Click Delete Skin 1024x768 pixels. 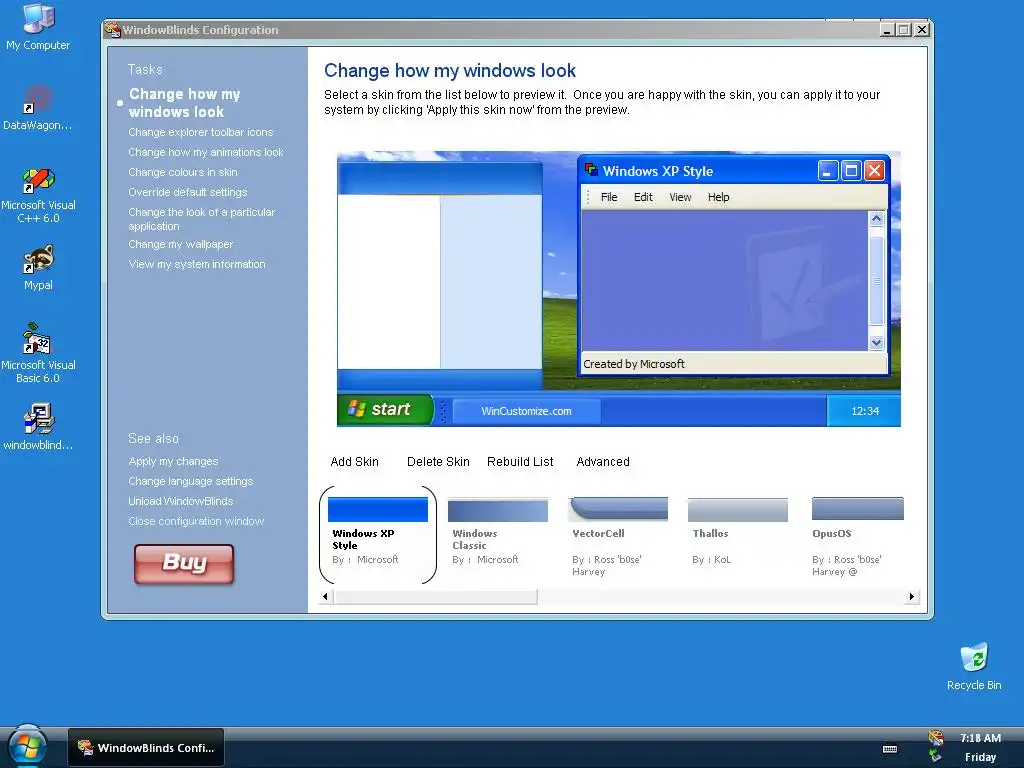tap(438, 462)
